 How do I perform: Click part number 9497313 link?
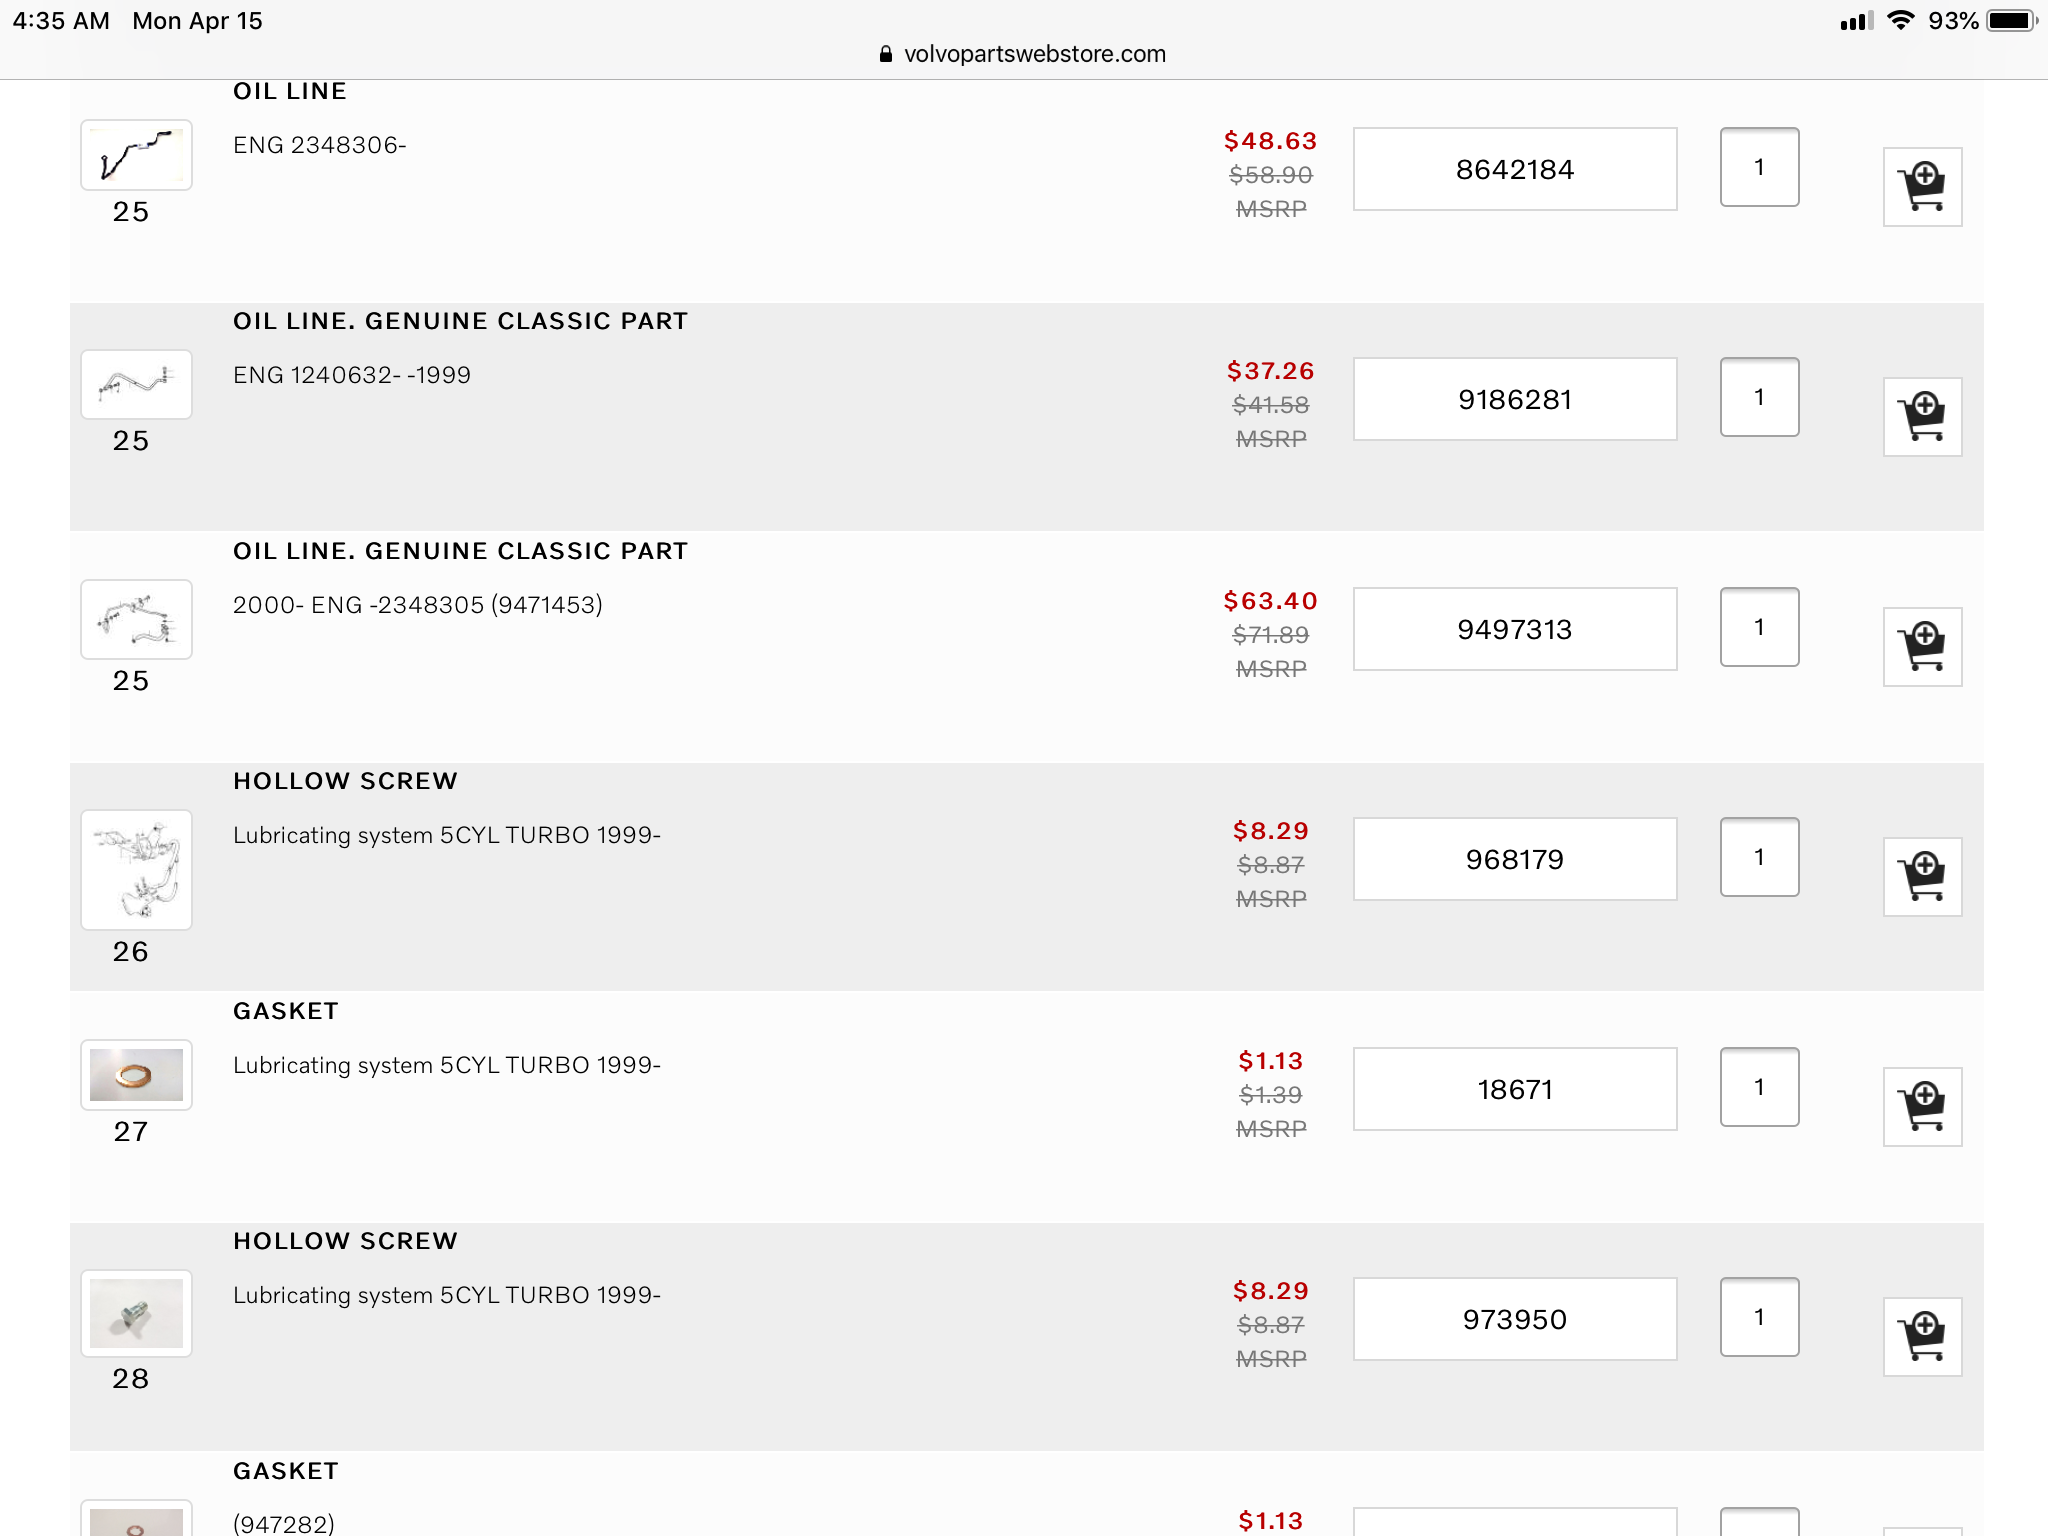[x=1514, y=630]
